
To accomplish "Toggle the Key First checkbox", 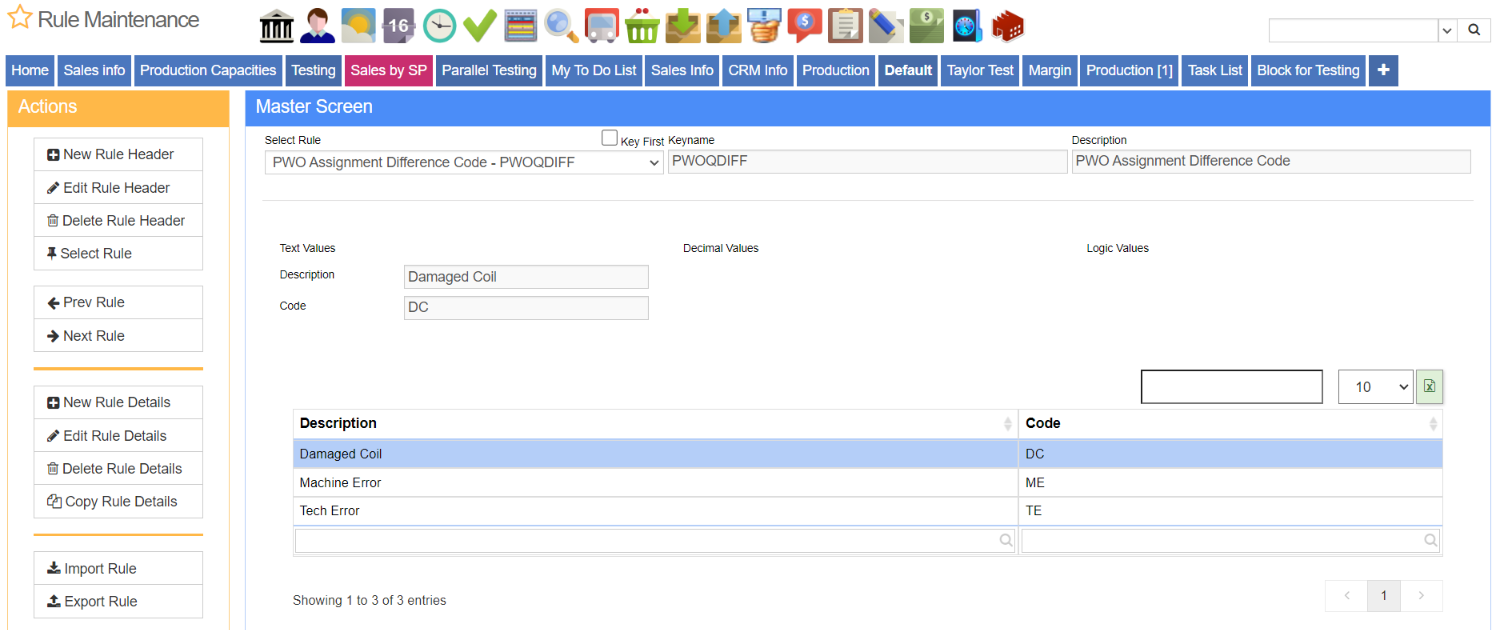I will (609, 138).
